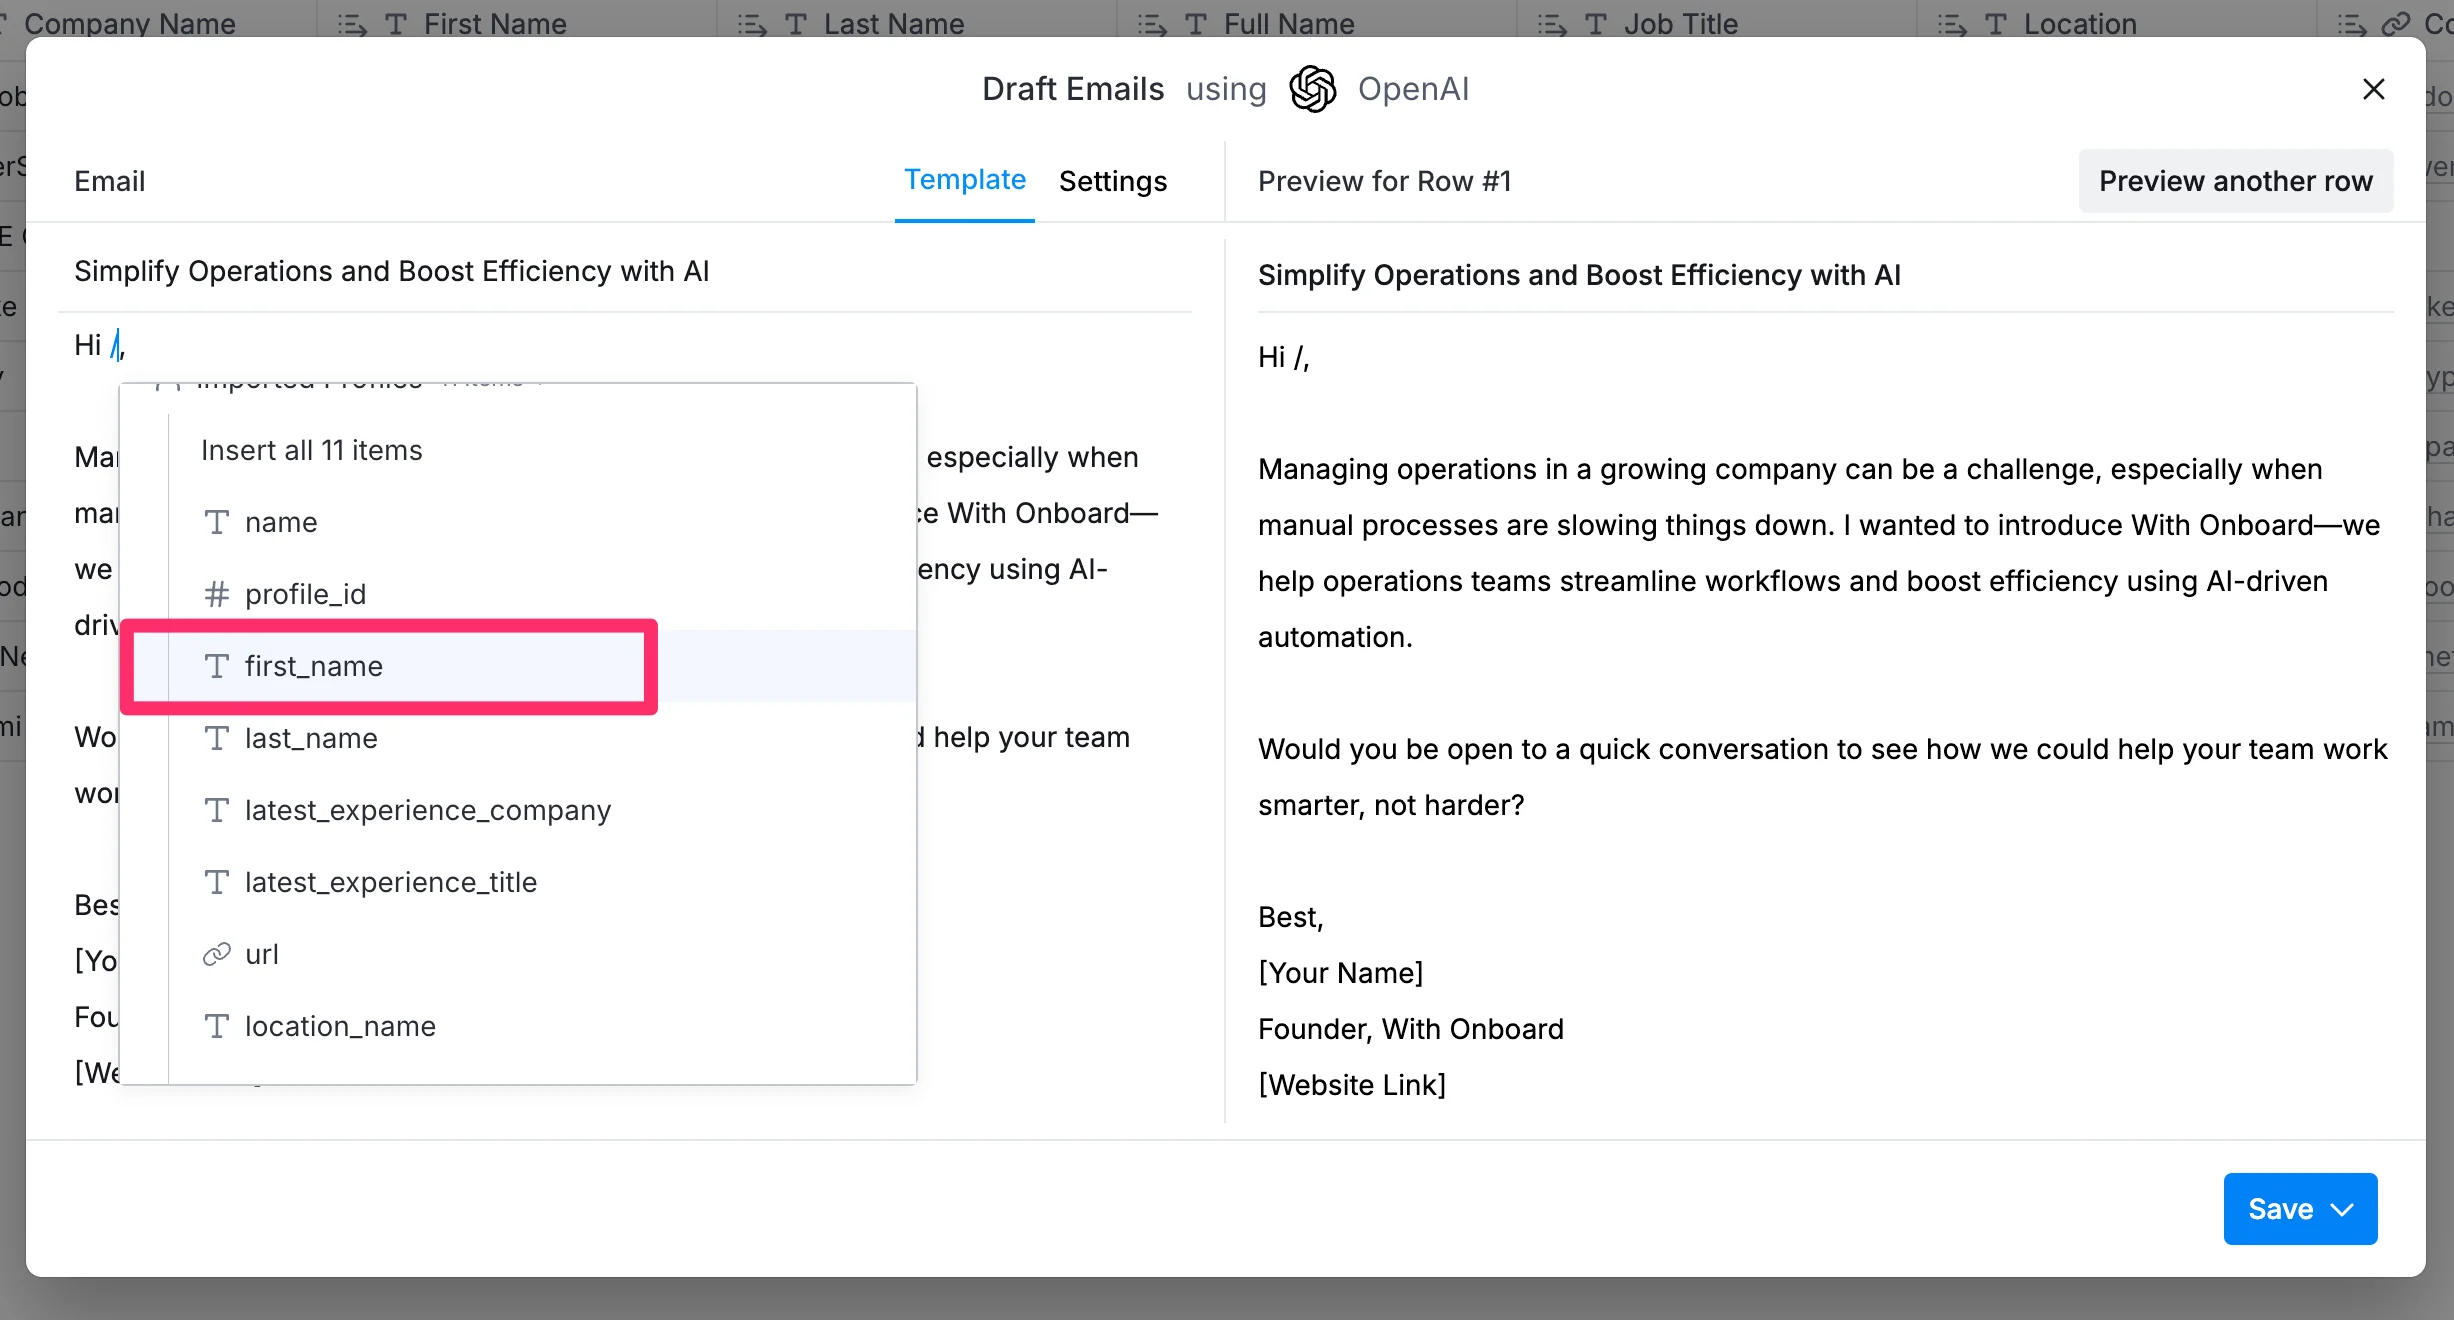
Task: Click text icon beside last_name
Action: (x=216, y=738)
